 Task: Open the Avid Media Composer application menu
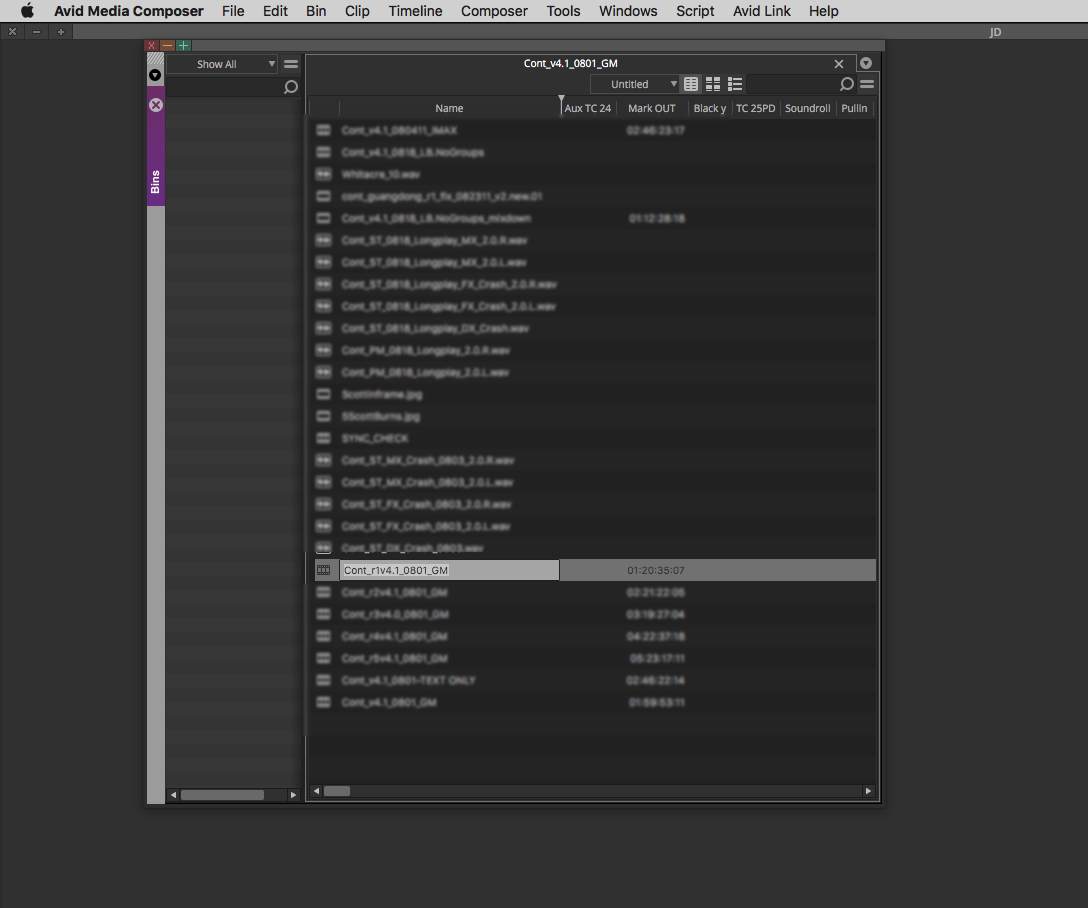click(128, 11)
